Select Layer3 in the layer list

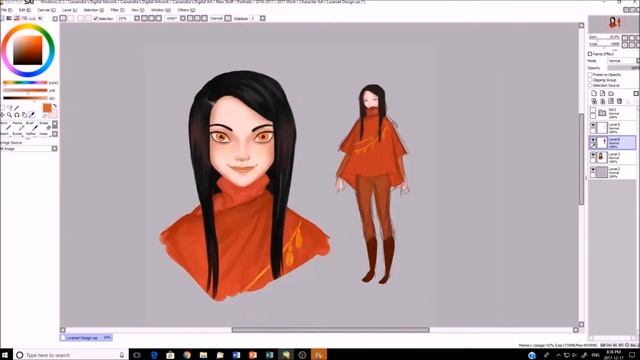coord(613,157)
